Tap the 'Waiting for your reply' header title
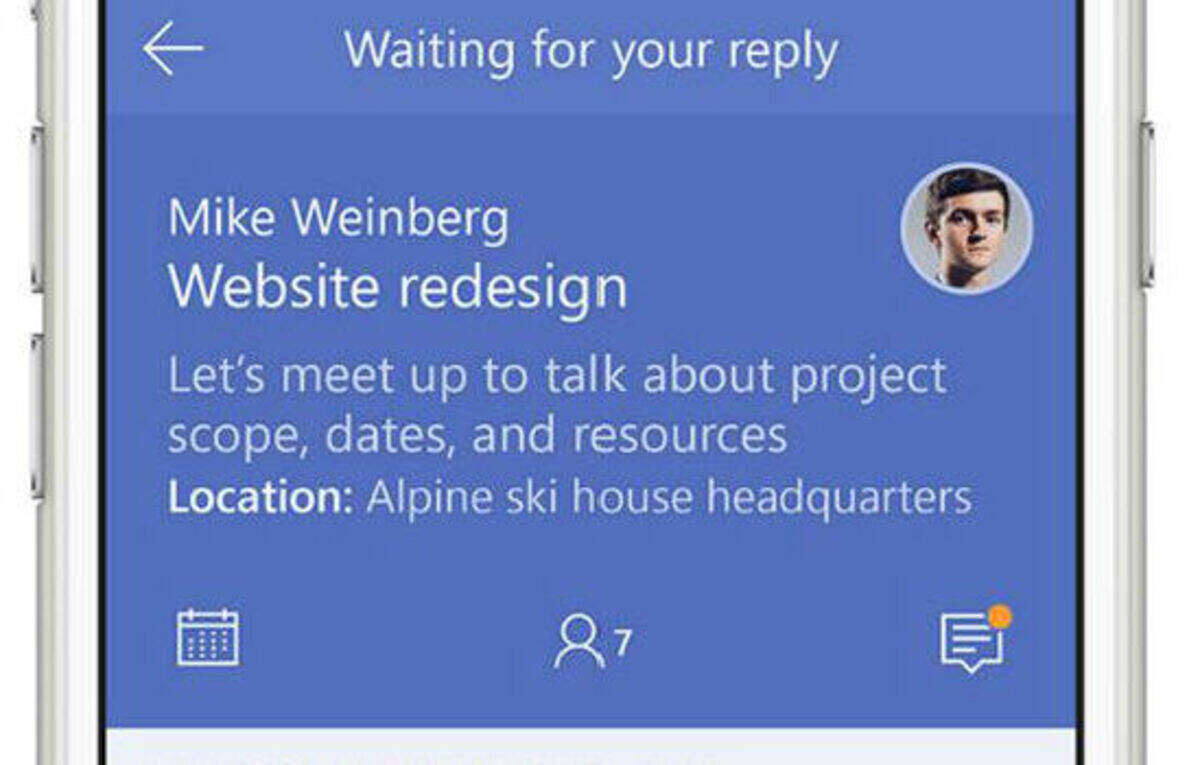The width and height of the screenshot is (1200, 765). pos(591,50)
